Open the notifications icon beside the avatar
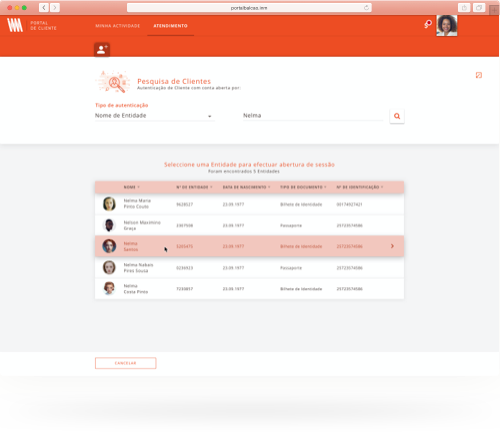The height and width of the screenshot is (432, 500). tap(428, 24)
